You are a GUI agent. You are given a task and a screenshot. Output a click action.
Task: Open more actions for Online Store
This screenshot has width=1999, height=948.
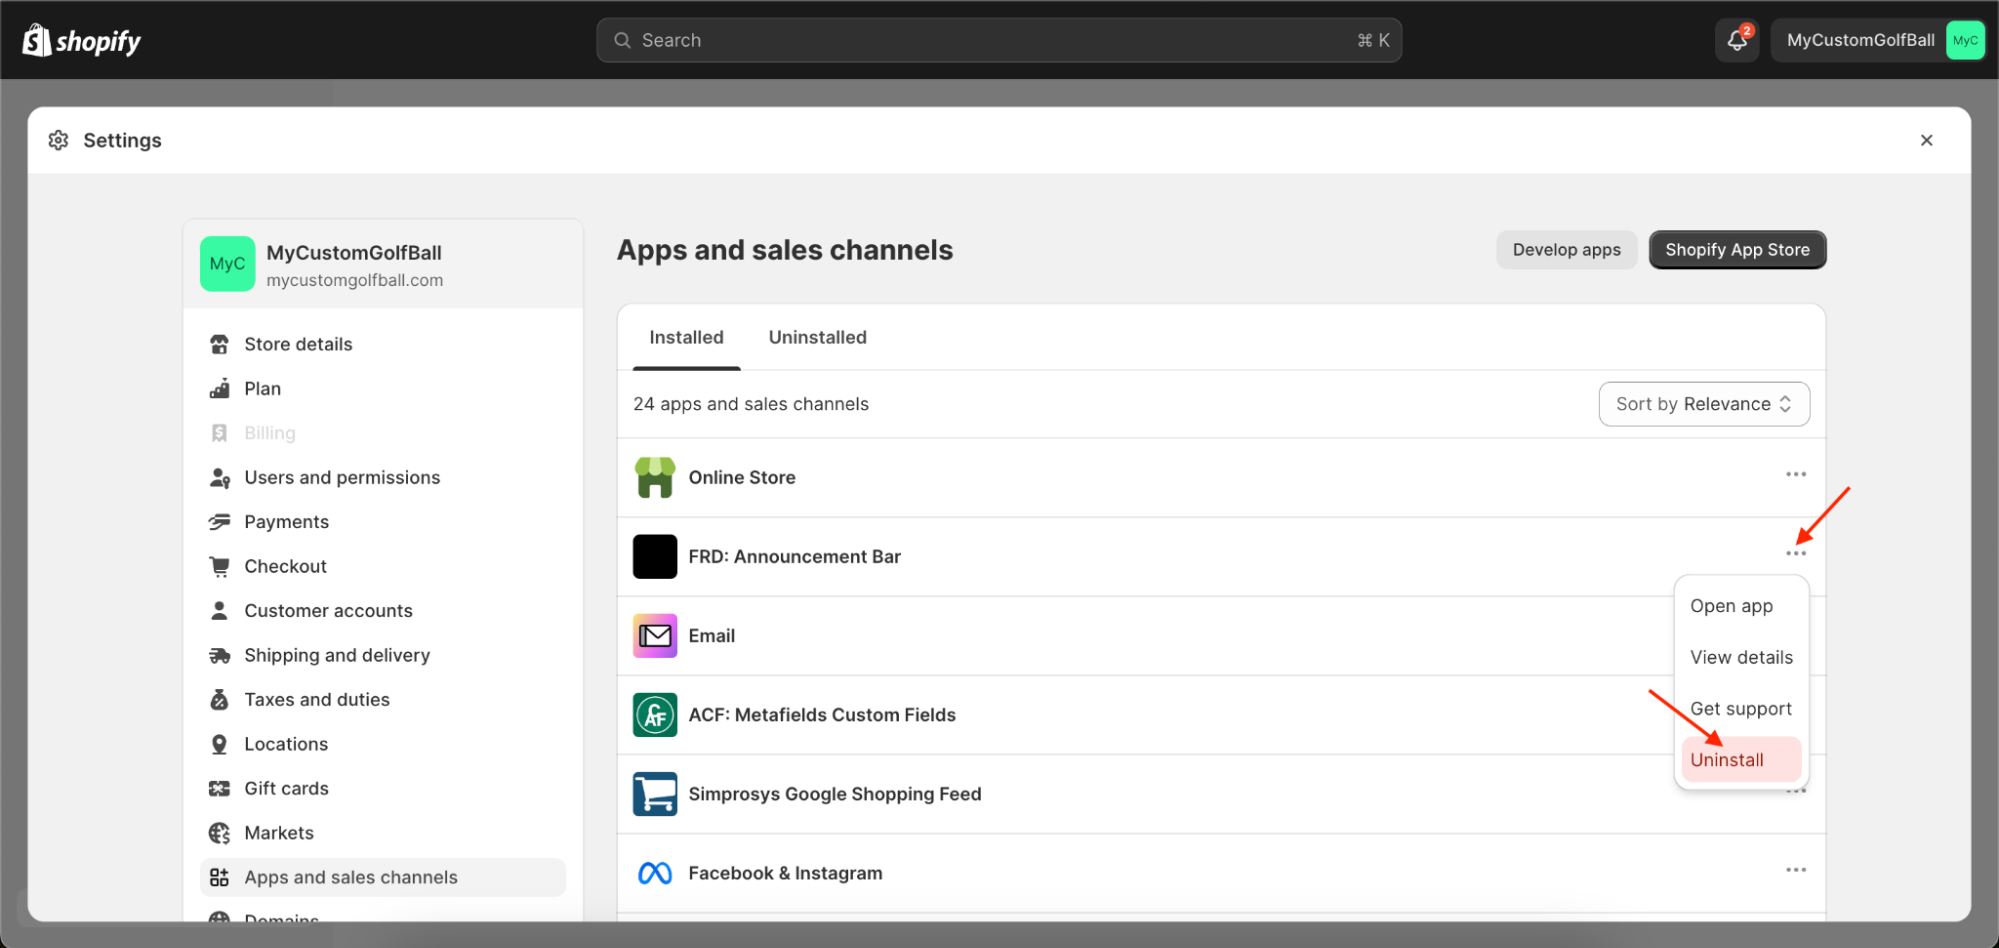click(x=1795, y=474)
